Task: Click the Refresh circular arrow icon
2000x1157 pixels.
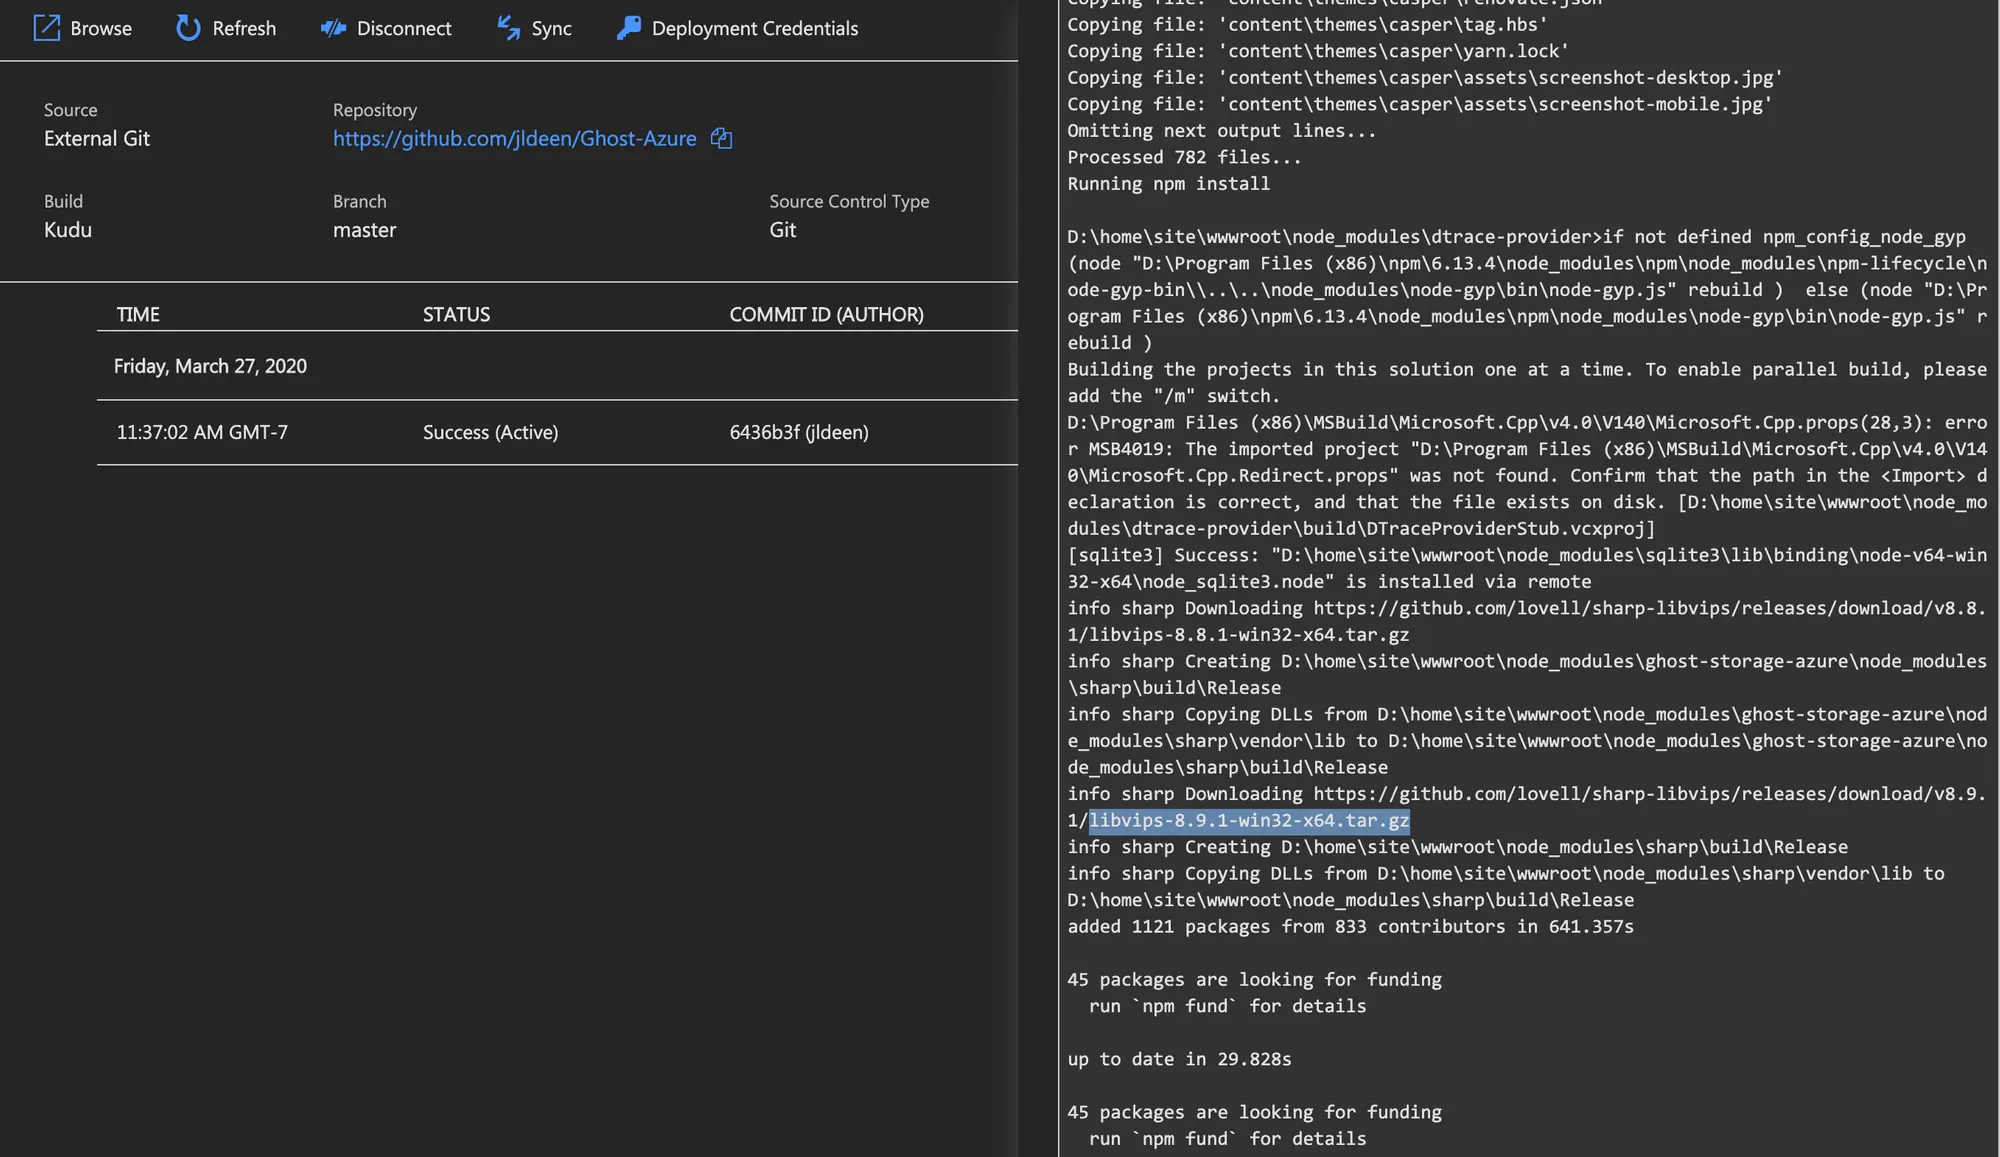Action: click(x=188, y=28)
